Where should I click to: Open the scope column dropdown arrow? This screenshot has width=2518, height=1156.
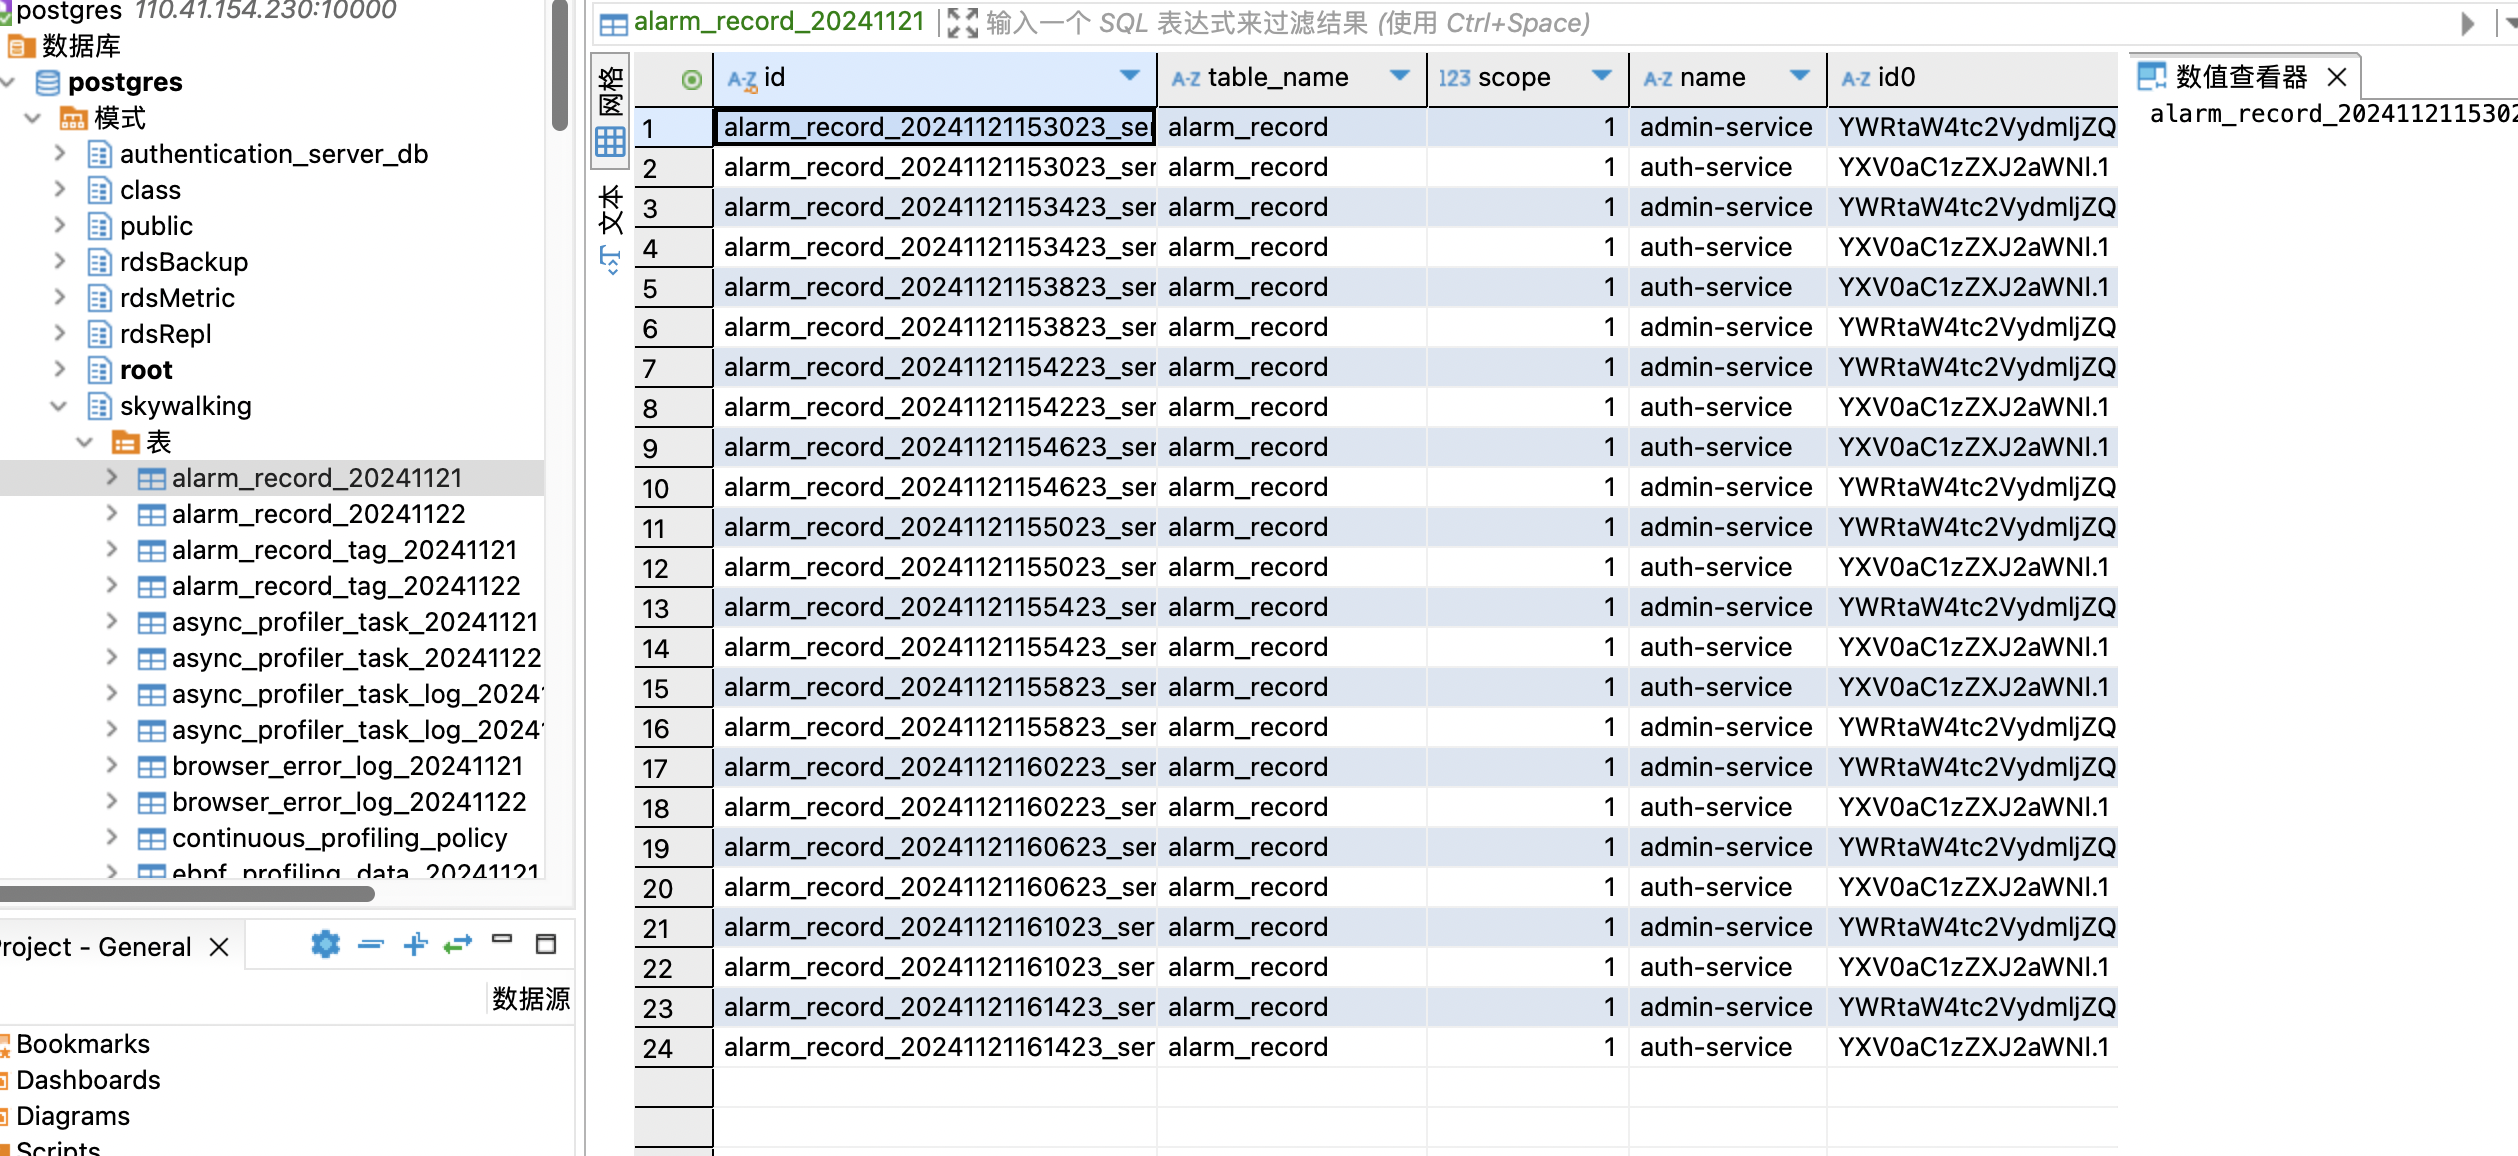(1601, 76)
